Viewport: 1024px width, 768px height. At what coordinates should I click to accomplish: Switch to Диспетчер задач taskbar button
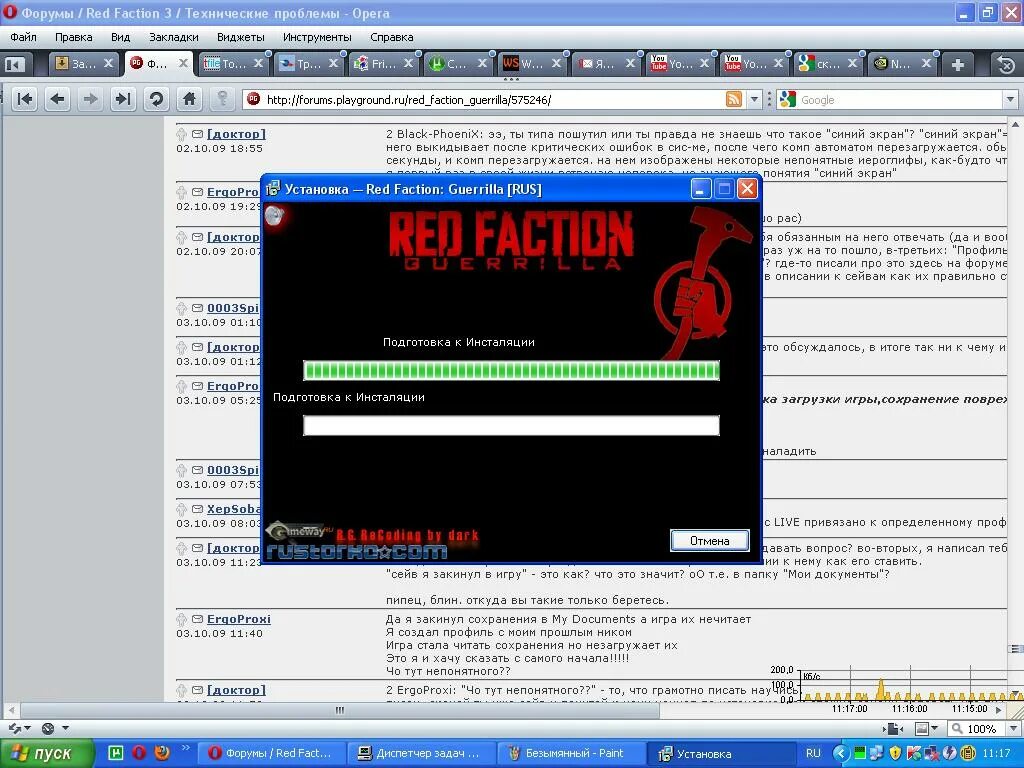click(421, 754)
